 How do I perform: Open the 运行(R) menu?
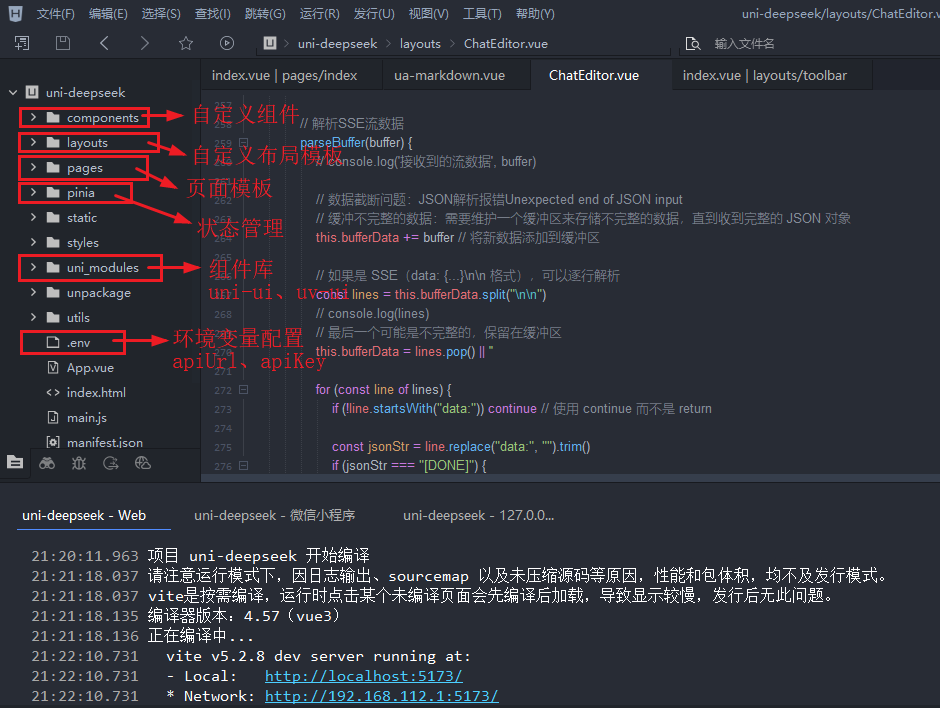point(319,13)
